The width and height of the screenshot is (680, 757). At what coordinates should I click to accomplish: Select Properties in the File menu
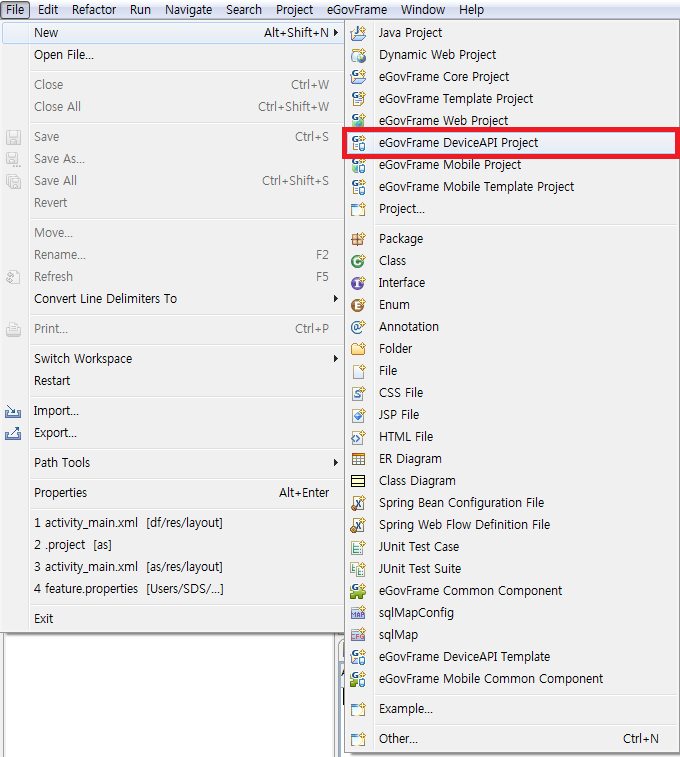click(60, 493)
